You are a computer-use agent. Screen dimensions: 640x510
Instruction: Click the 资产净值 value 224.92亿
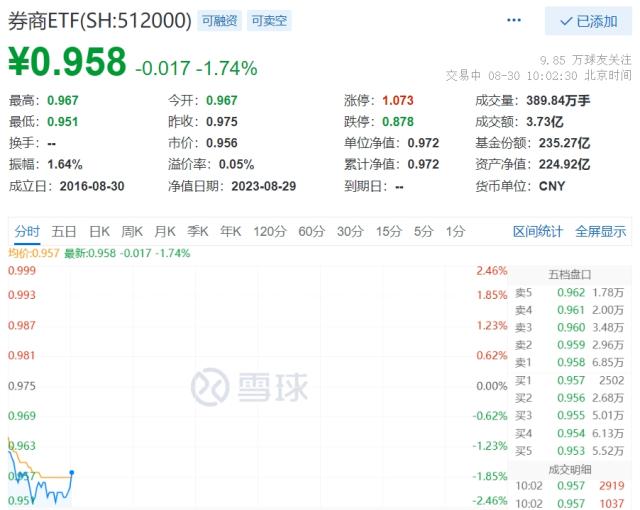pyautogui.click(x=564, y=164)
